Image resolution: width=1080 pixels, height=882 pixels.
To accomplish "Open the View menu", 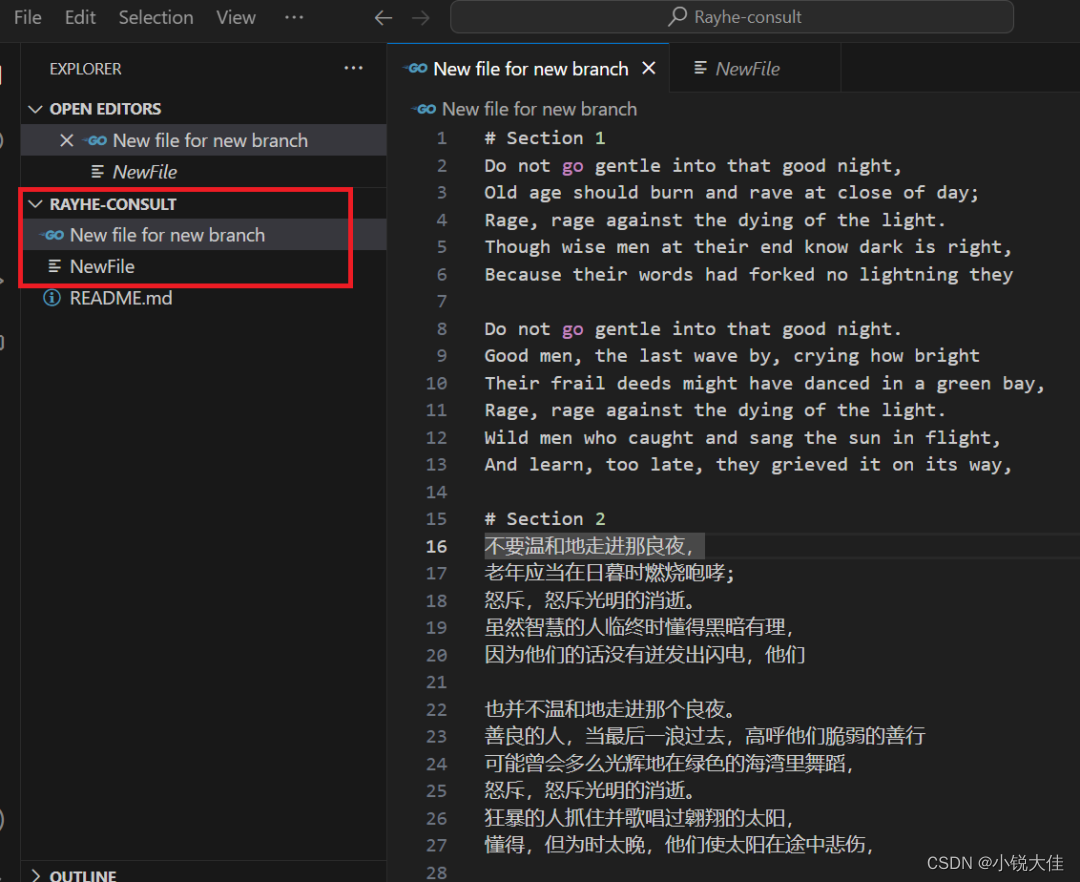I will click(x=236, y=17).
